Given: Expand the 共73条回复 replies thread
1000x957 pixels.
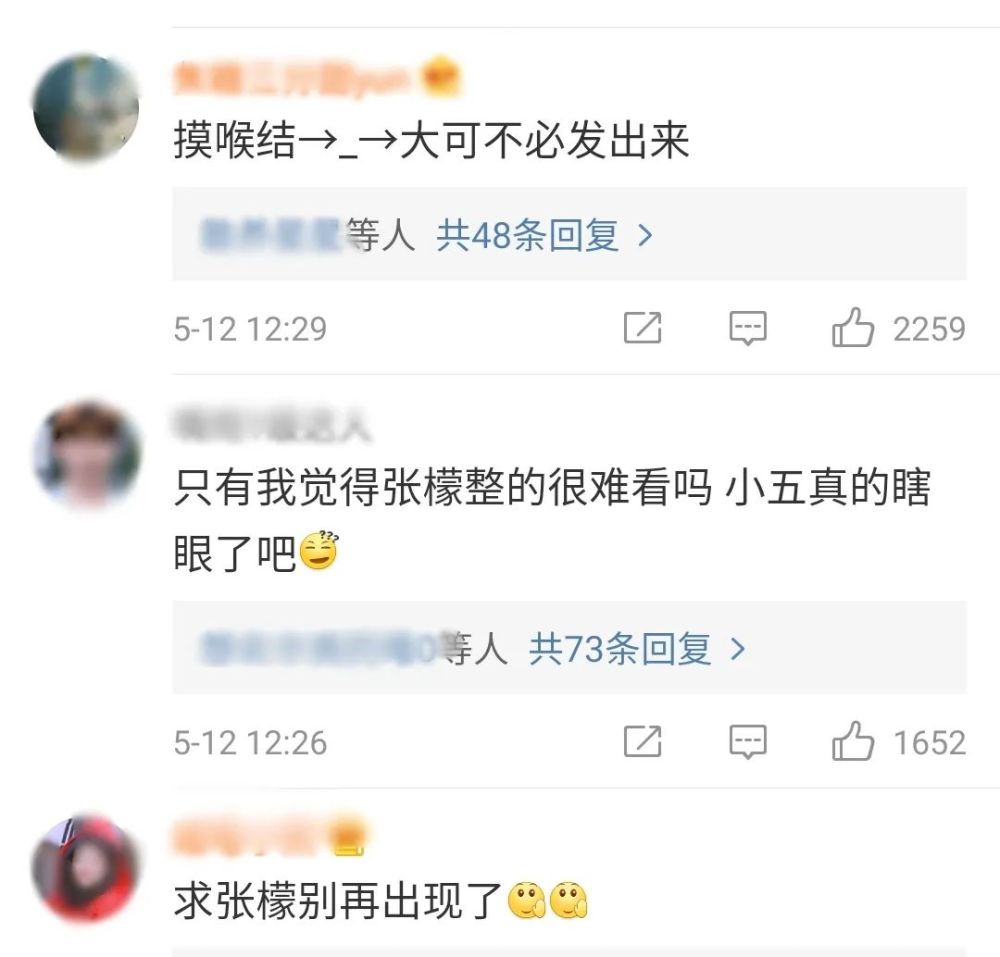Looking at the screenshot, I should tap(570, 647).
